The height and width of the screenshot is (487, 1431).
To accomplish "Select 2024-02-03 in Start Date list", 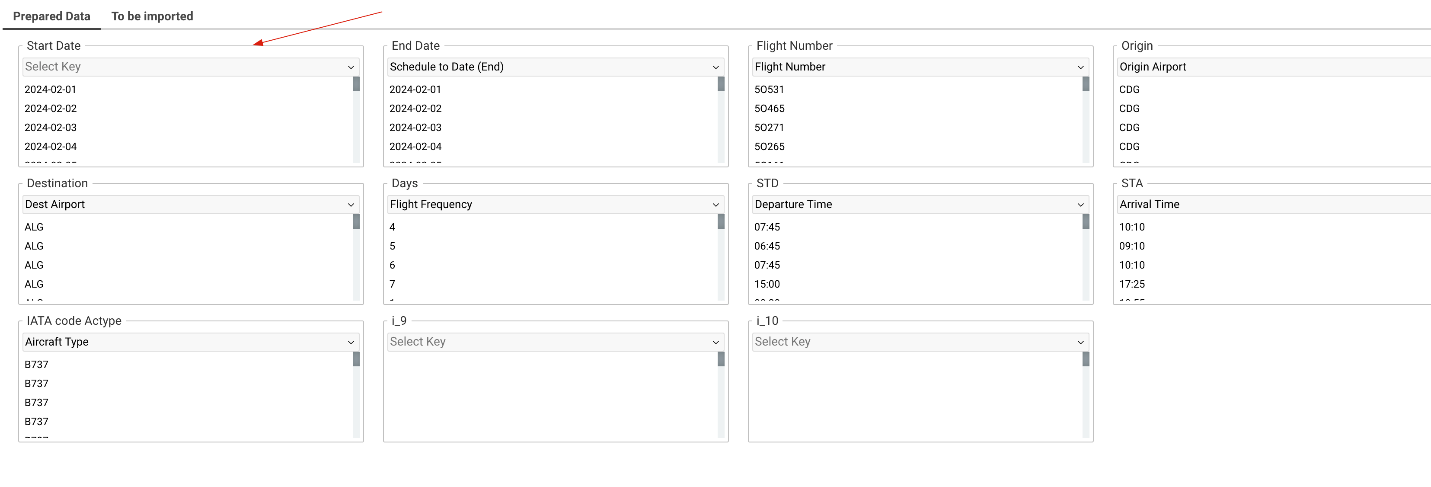I will tap(51, 128).
